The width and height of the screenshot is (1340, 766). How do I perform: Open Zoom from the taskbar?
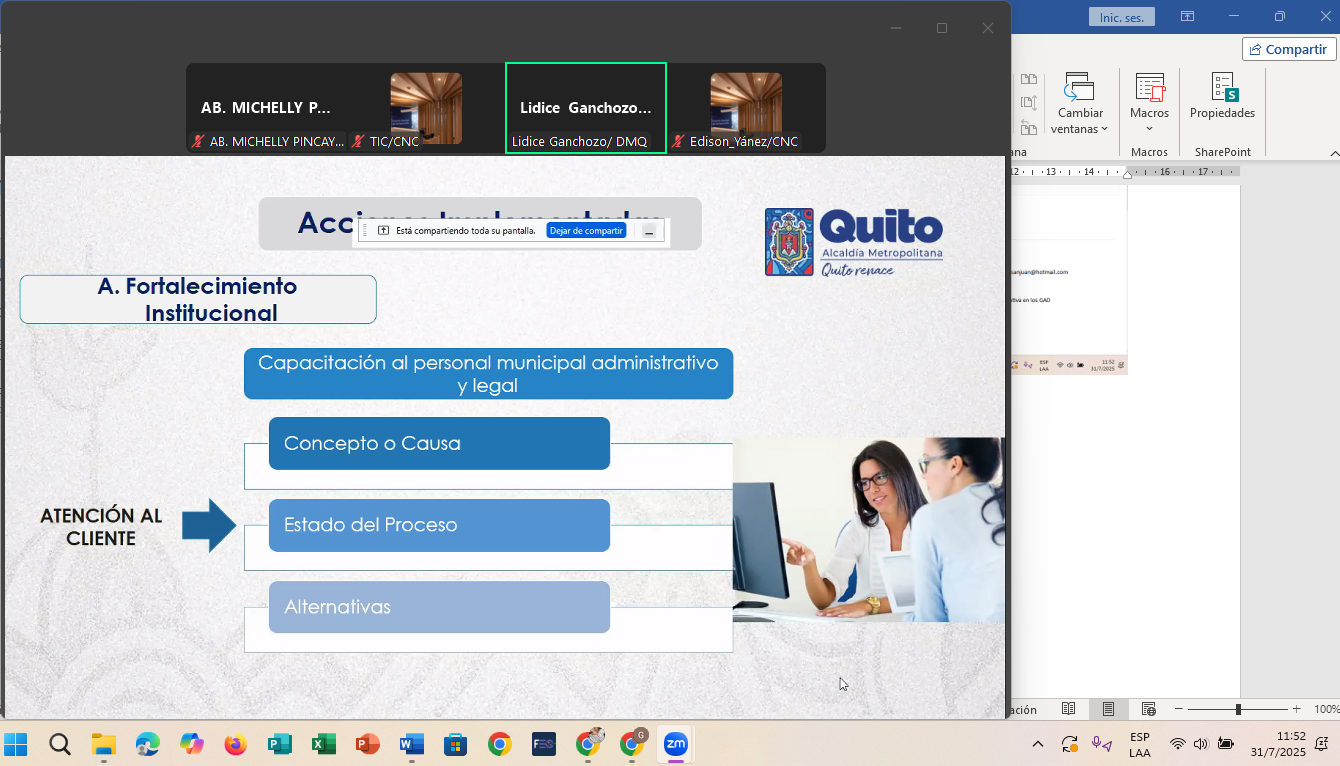tap(676, 744)
